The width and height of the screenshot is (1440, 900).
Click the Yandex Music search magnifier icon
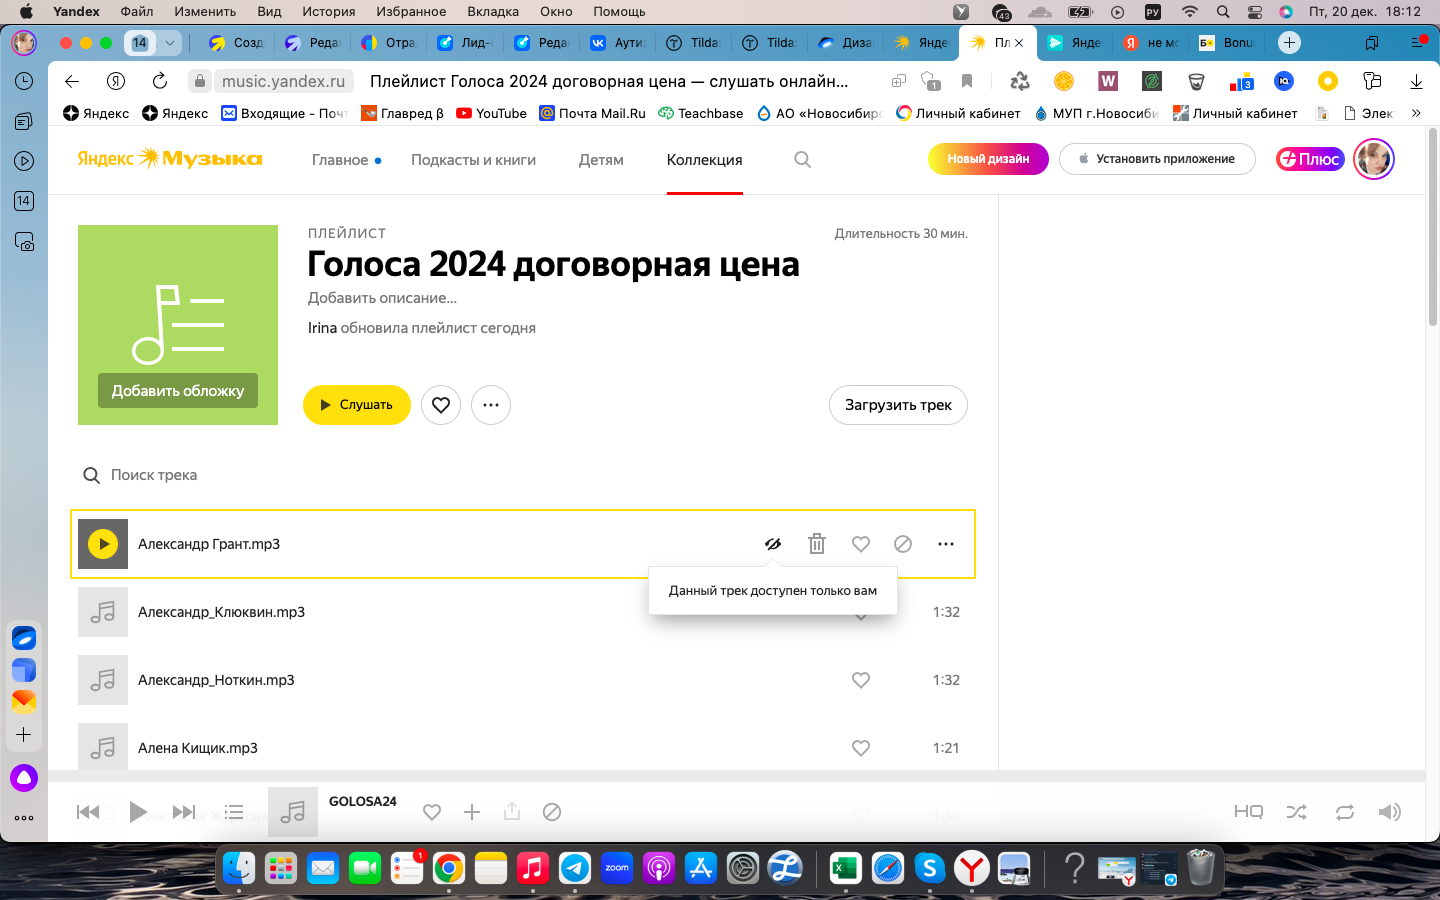802,159
